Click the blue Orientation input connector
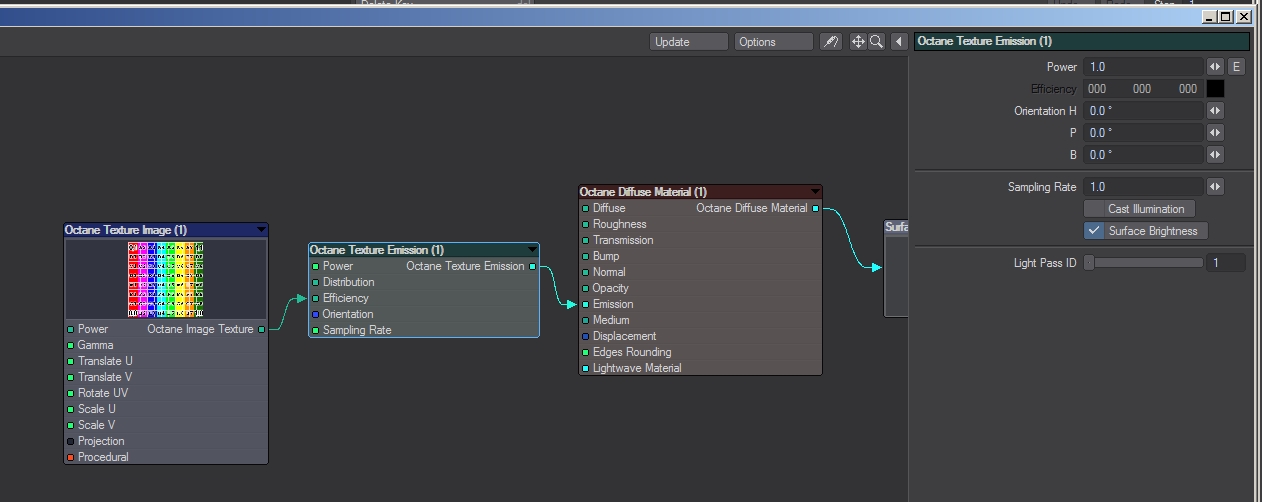1262x502 pixels. tap(316, 314)
